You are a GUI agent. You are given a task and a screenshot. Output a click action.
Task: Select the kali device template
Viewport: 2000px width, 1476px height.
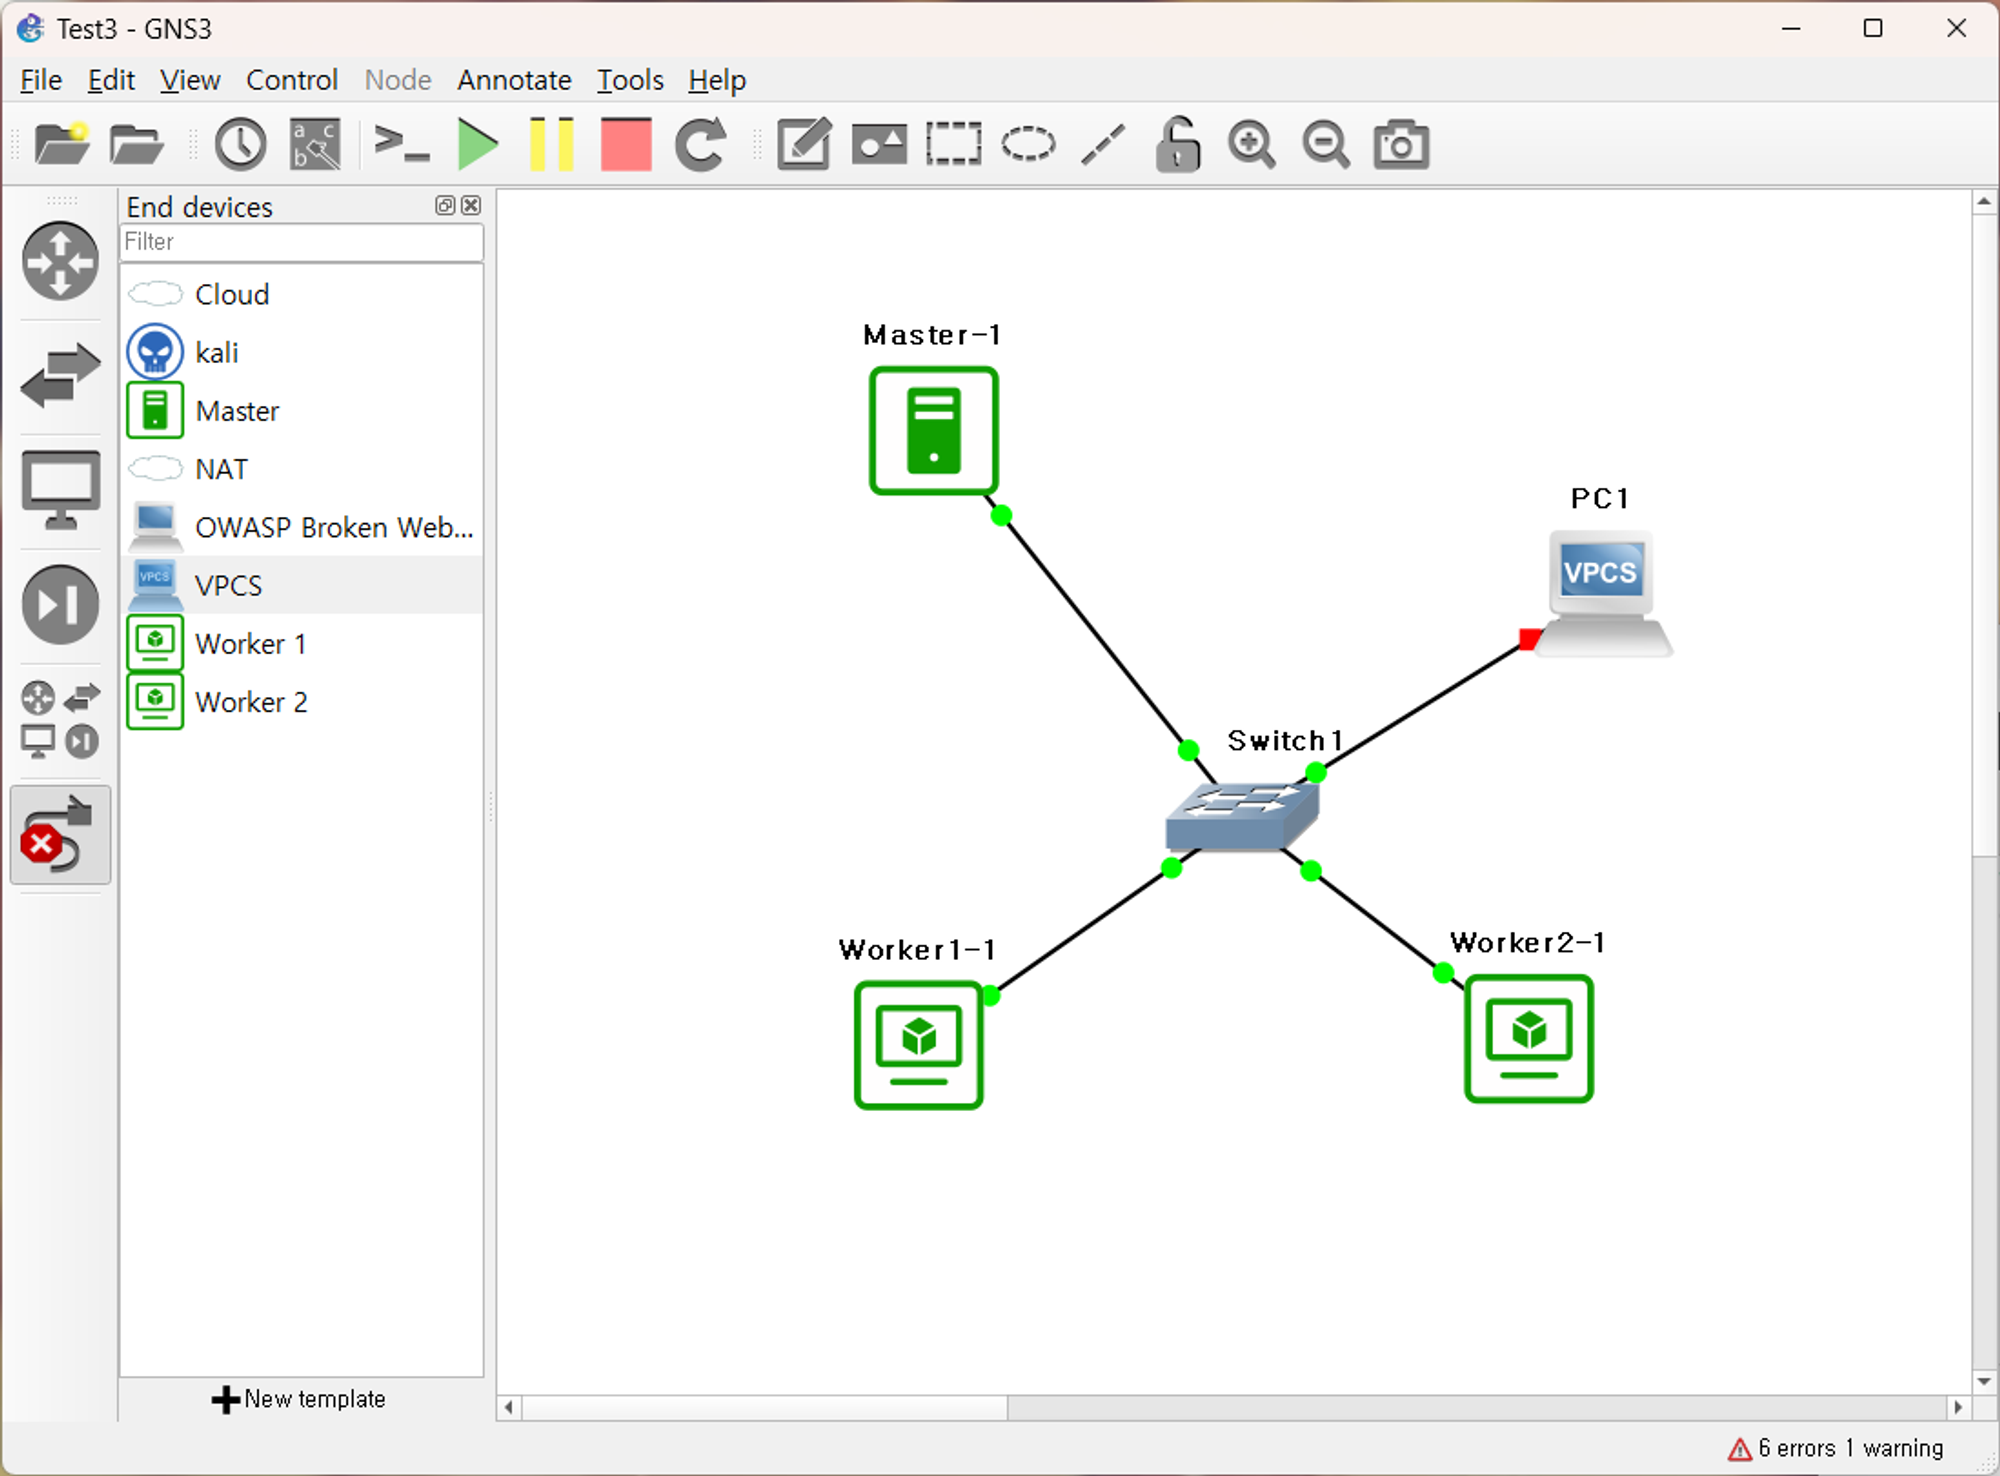301,352
